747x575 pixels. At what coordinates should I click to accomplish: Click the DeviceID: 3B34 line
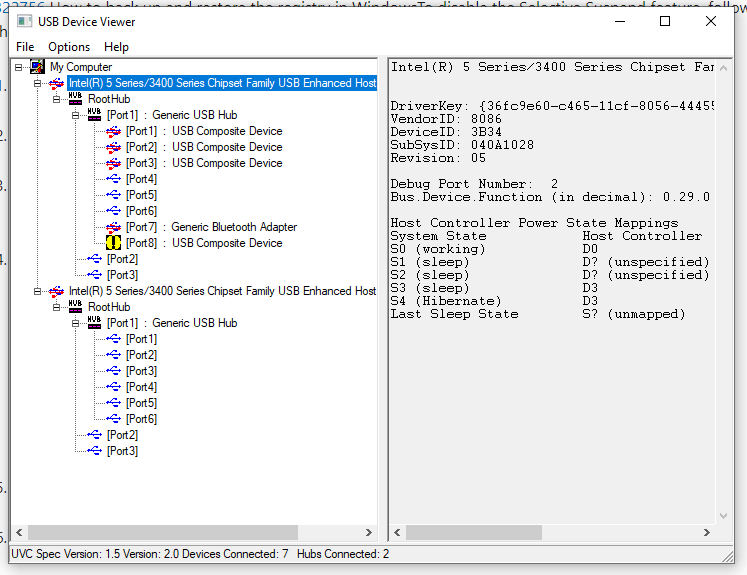pyautogui.click(x=446, y=132)
